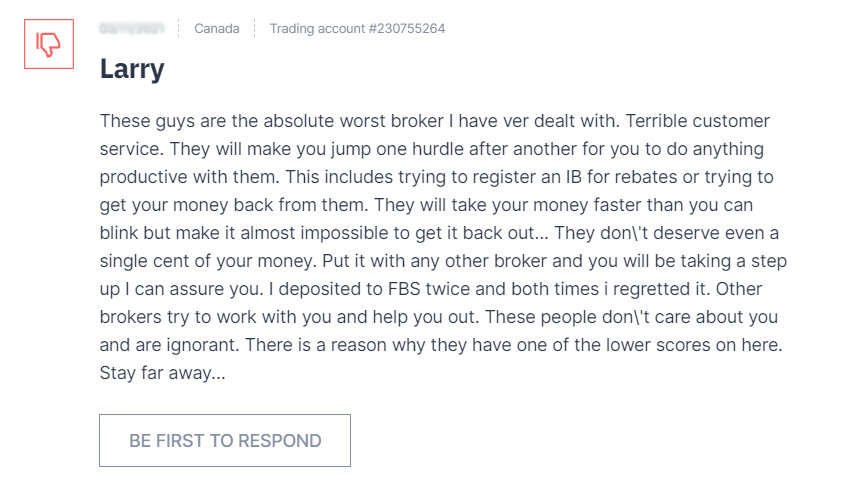
Task: Click the blurred review date
Action: coord(132,28)
